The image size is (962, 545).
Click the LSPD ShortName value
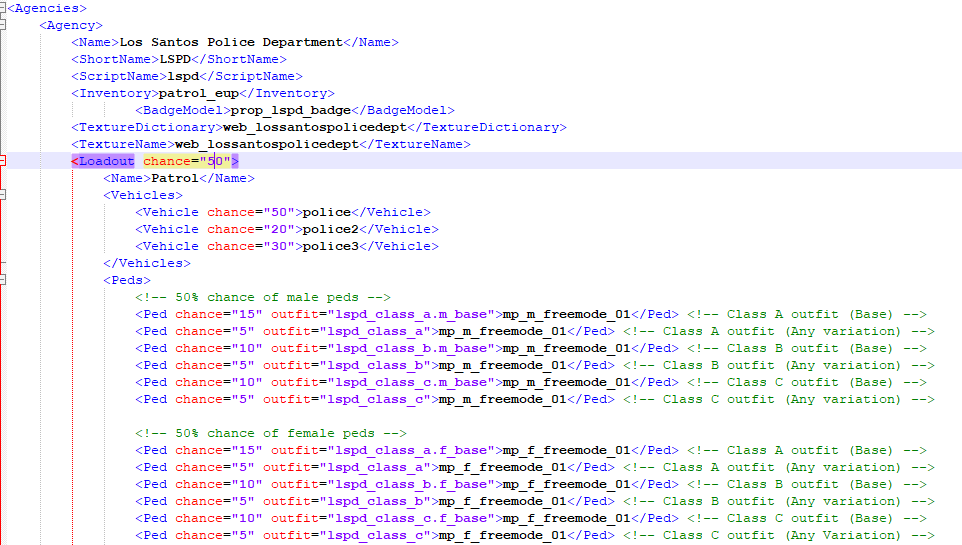175,60
